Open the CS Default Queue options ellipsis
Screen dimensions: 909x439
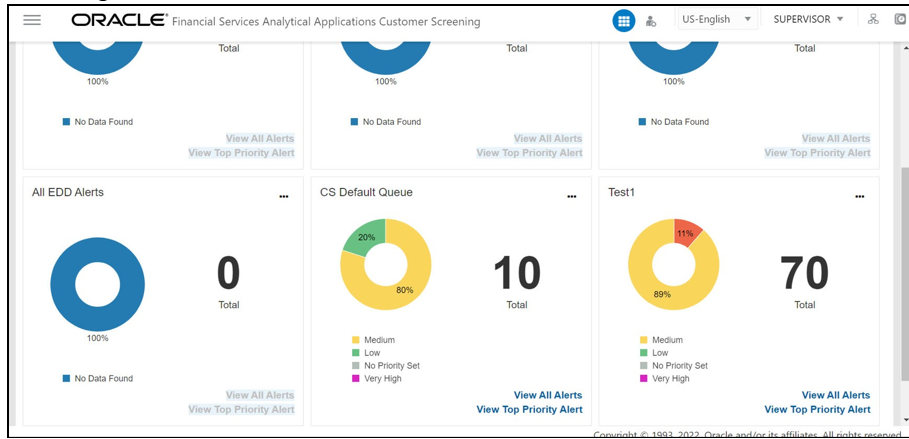[572, 197]
